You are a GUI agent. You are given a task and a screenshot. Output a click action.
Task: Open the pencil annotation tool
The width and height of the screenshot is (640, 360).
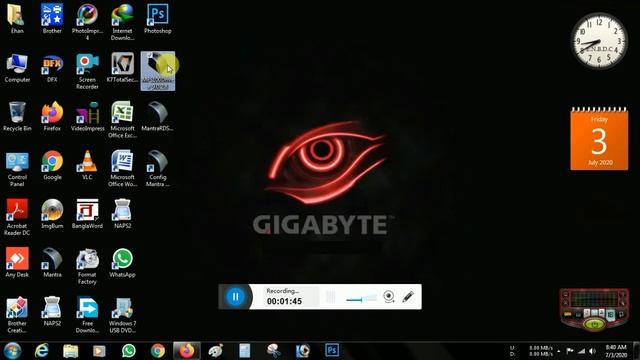pyautogui.click(x=408, y=297)
